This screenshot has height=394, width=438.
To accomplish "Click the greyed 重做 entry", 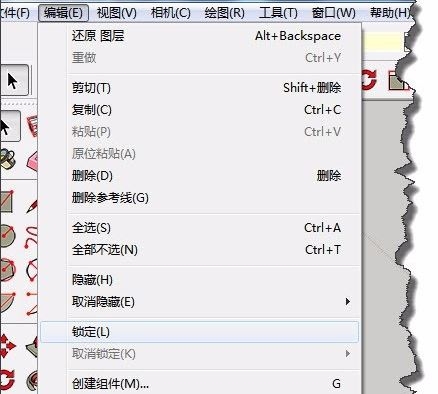I will click(x=200, y=58).
